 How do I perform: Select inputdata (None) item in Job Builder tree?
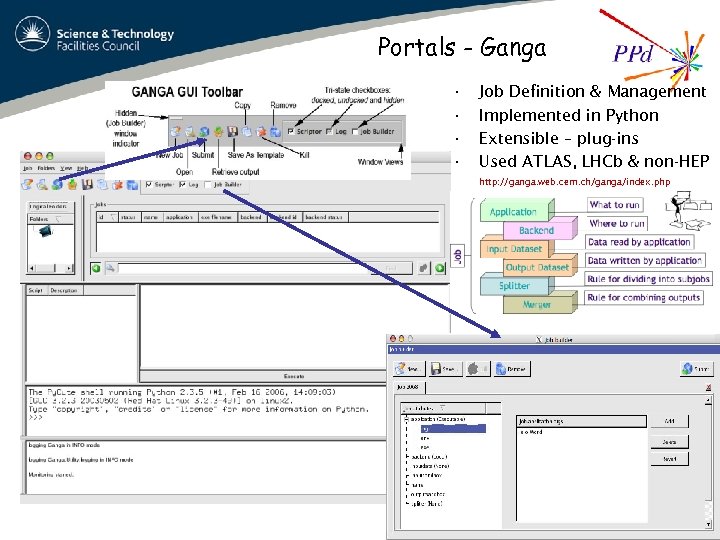[431, 466]
